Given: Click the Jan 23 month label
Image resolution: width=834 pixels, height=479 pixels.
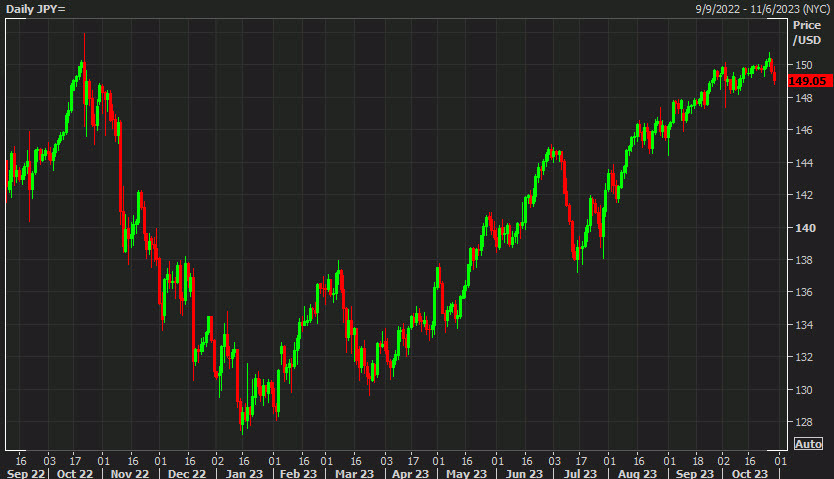Looking at the screenshot, I should [244, 473].
